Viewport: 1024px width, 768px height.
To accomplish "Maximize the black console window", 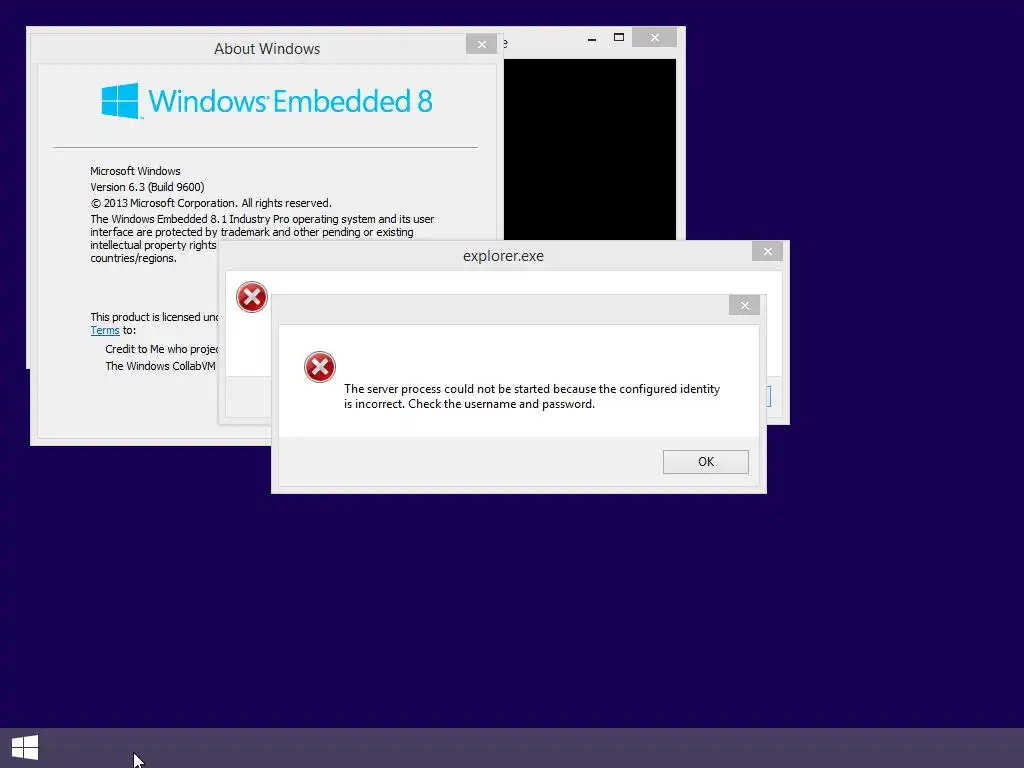I will pyautogui.click(x=619, y=38).
